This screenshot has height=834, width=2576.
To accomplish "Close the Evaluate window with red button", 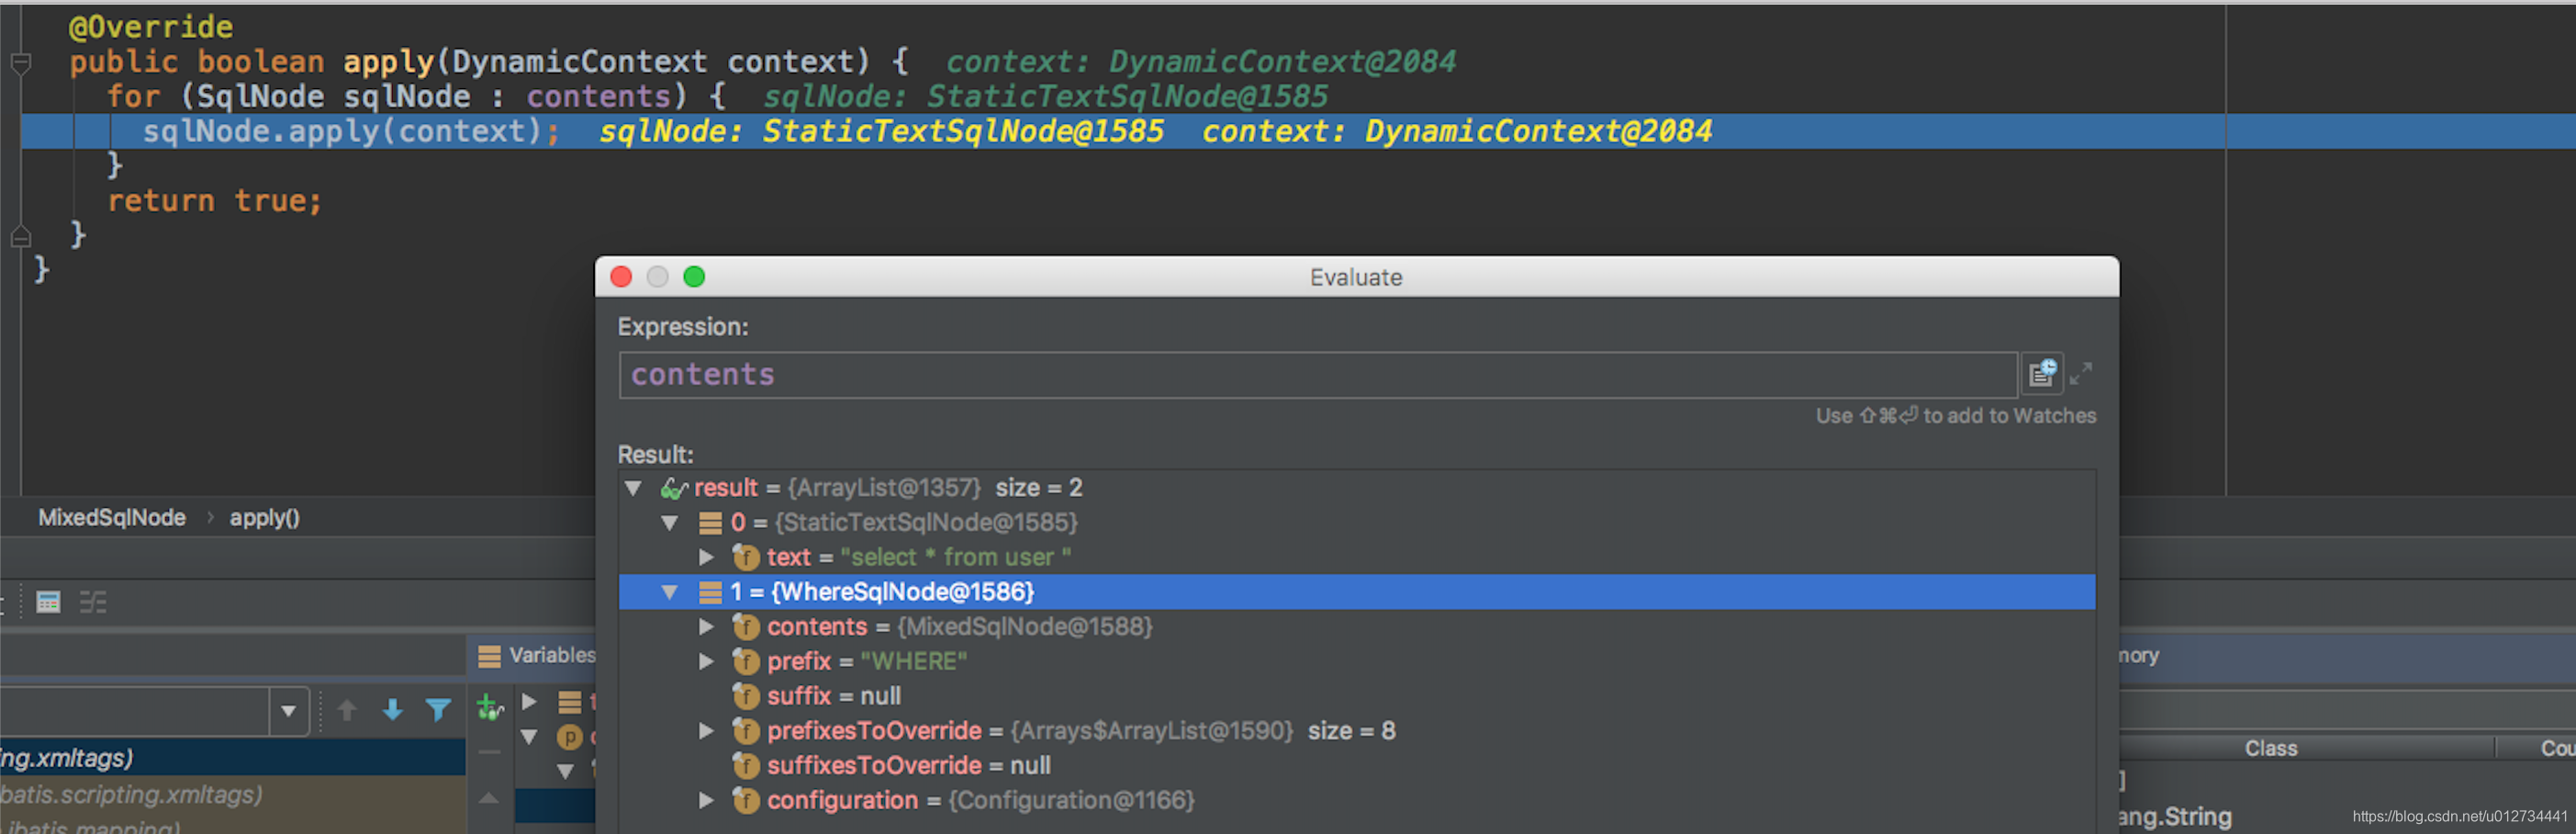I will click(621, 277).
